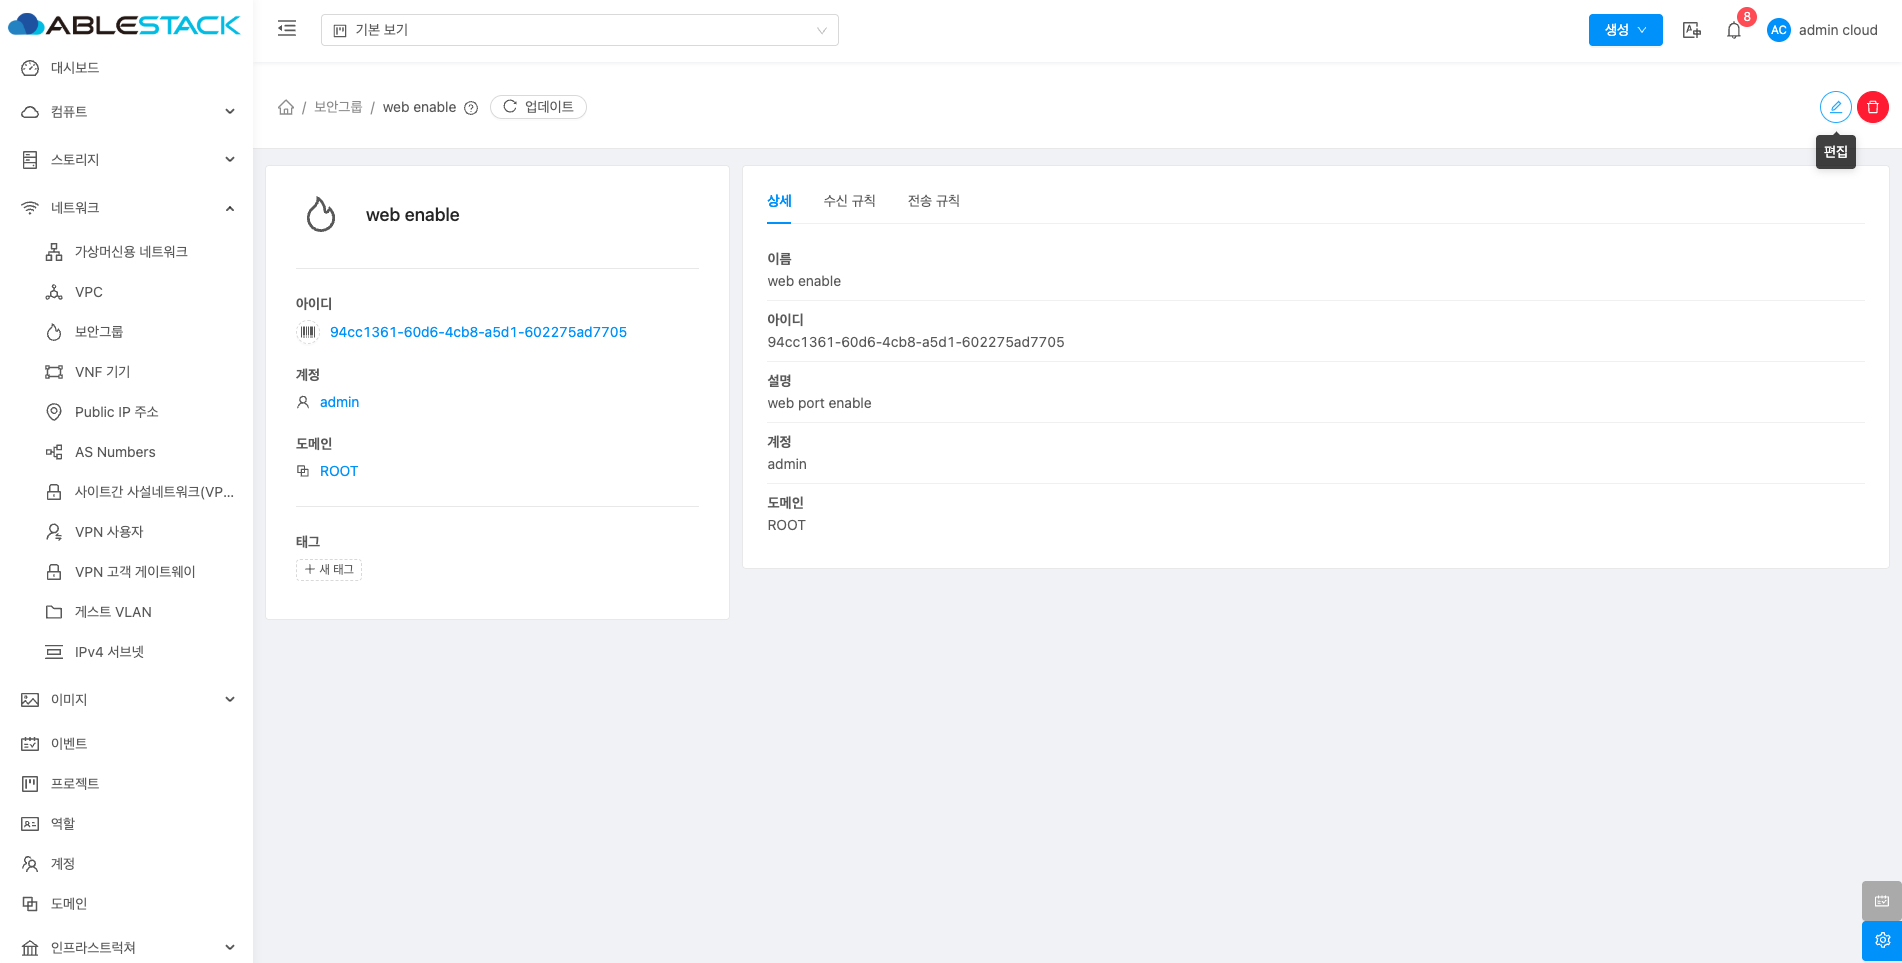Image resolution: width=1902 pixels, height=963 pixels.
Task: Click the 역할 role icon
Action: (30, 824)
